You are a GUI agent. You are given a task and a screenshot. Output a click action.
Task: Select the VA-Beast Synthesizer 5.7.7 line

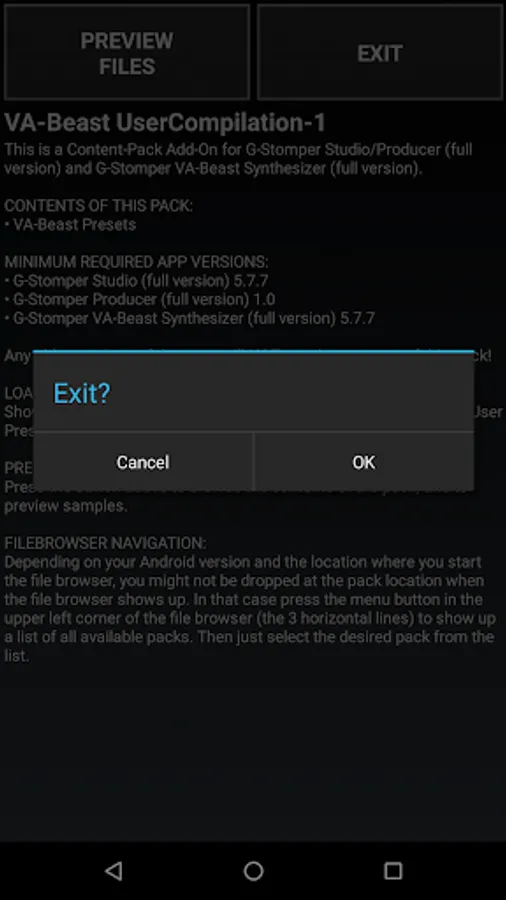tap(189, 317)
